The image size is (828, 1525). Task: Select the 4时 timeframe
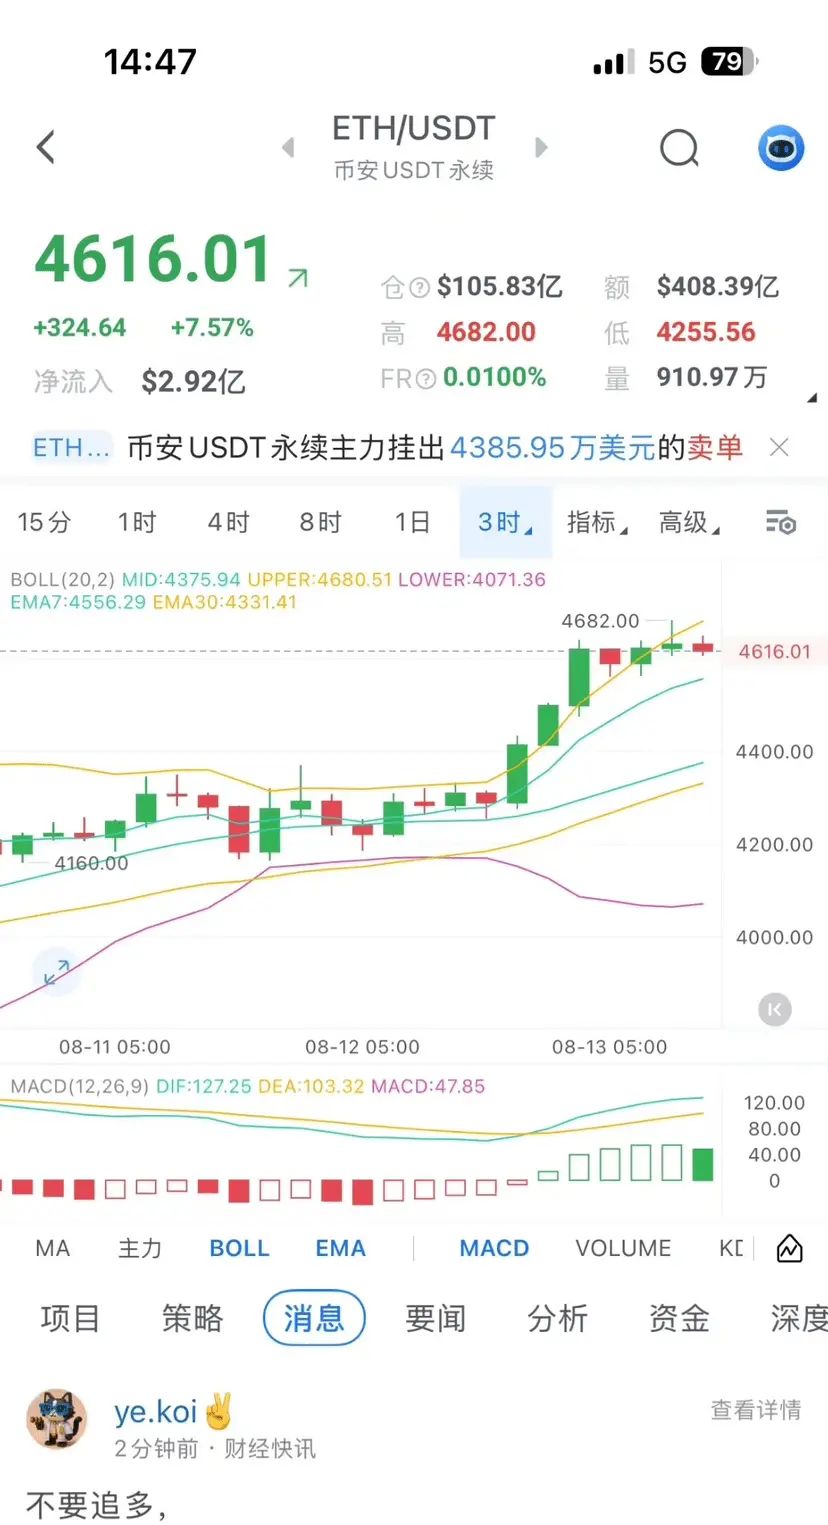pyautogui.click(x=228, y=522)
